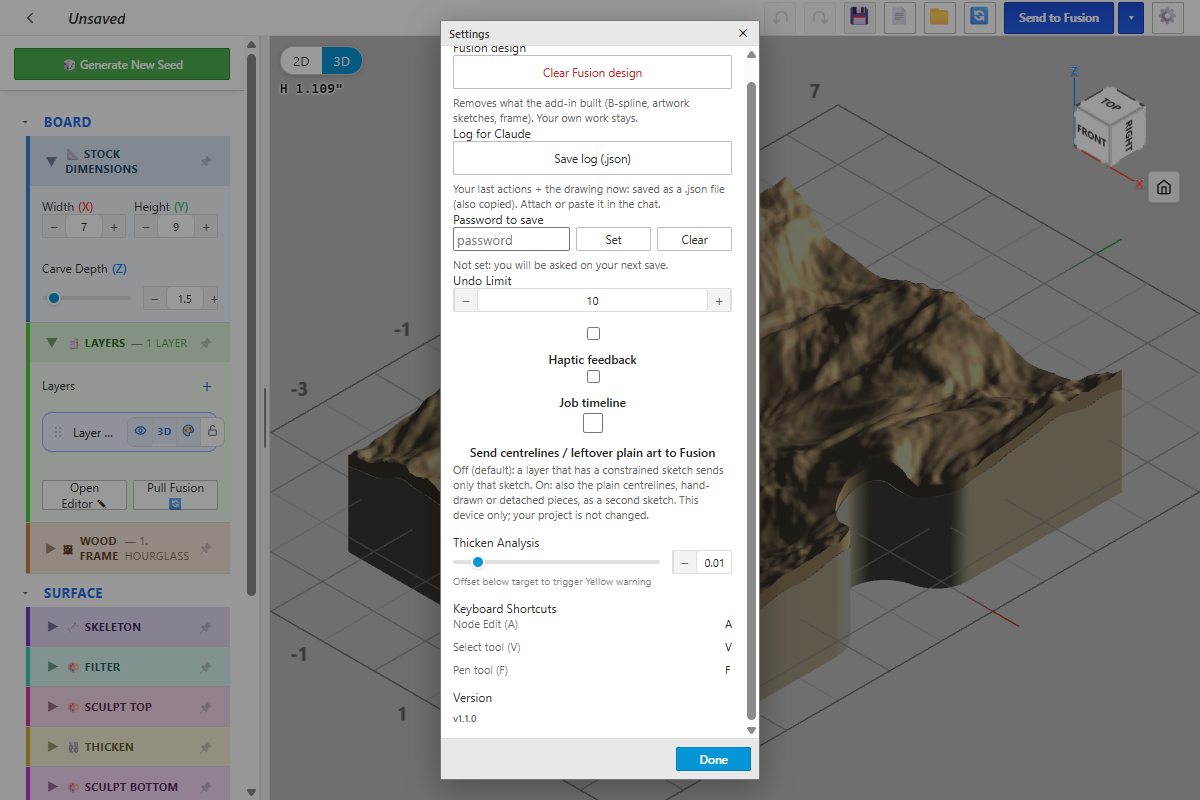Pin the Wood Frame section

pyautogui.click(x=205, y=548)
